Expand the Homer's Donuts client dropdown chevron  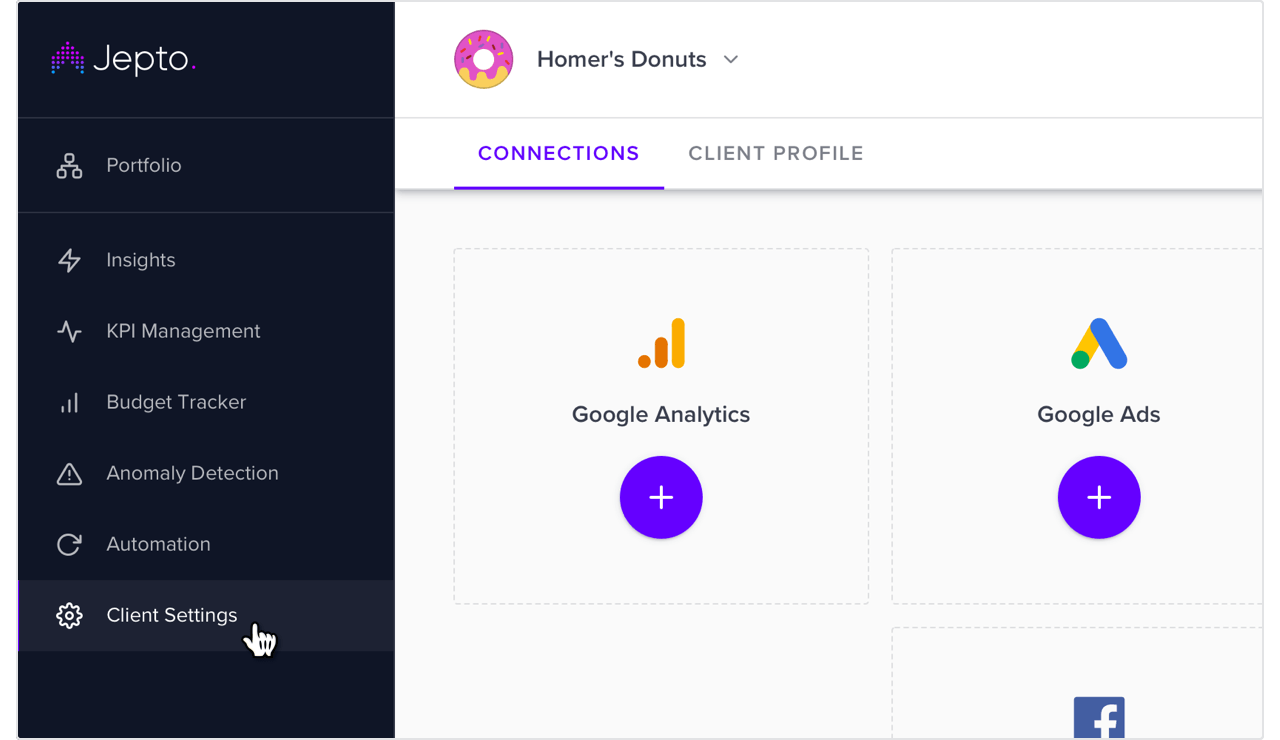[x=731, y=60]
